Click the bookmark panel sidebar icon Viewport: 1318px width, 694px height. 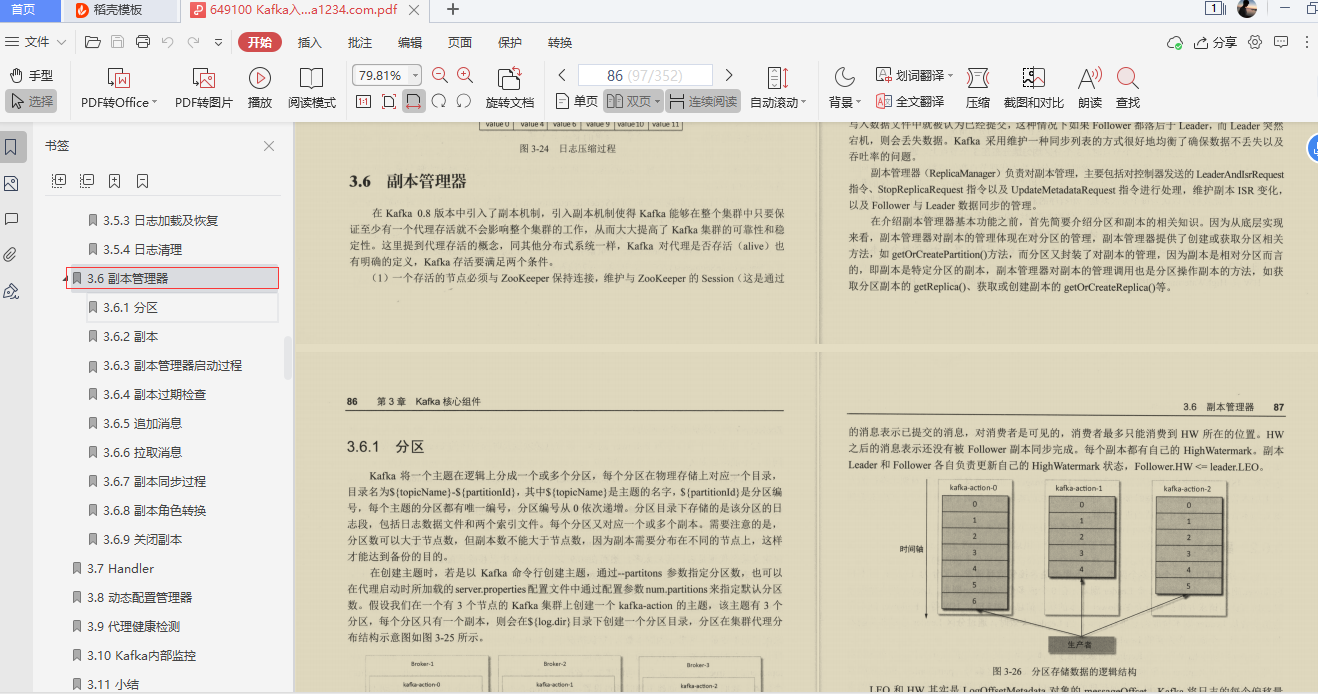click(x=11, y=148)
